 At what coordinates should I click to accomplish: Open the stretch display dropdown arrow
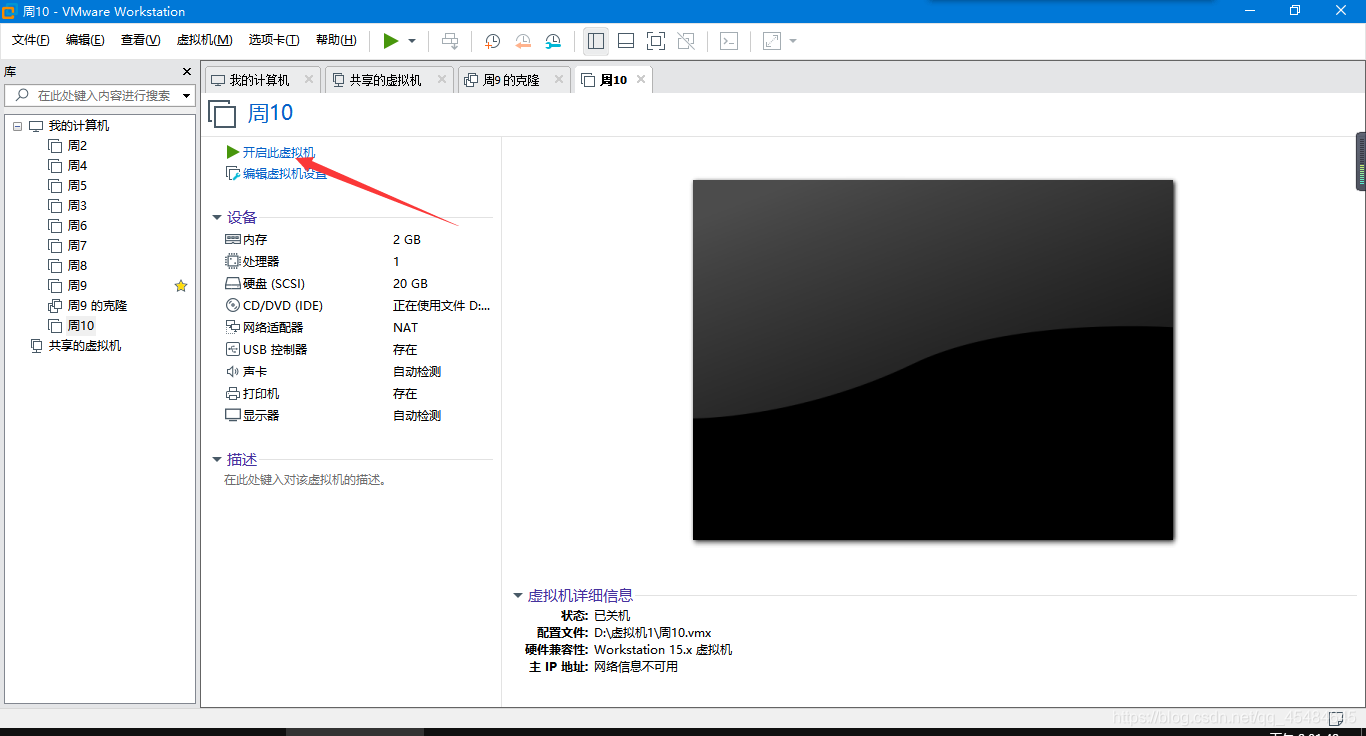click(x=793, y=41)
